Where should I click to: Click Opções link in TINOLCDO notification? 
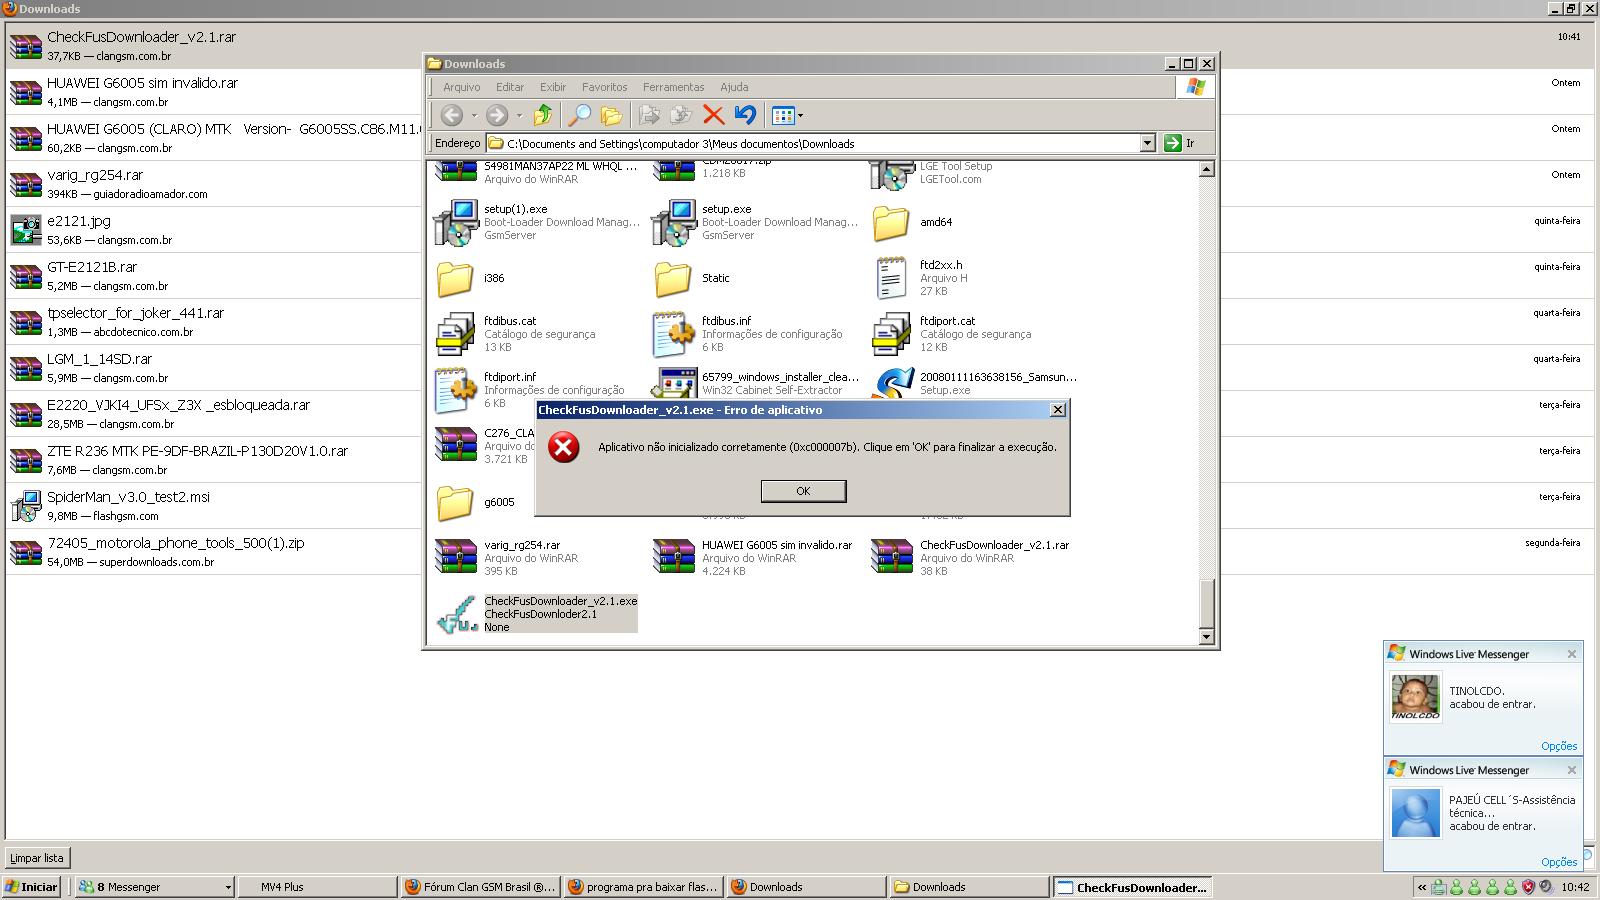(1559, 746)
